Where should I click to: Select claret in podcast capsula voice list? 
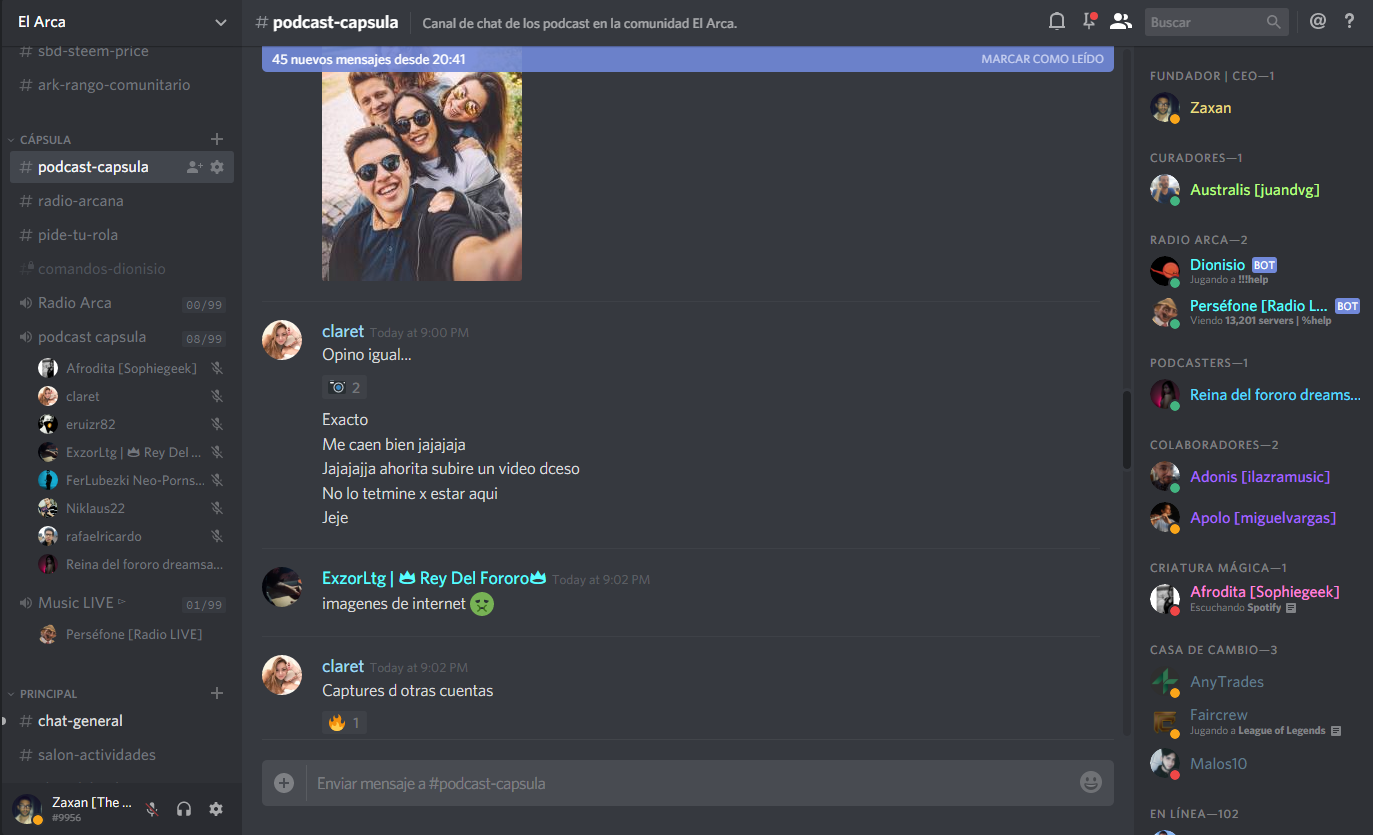[131, 396]
